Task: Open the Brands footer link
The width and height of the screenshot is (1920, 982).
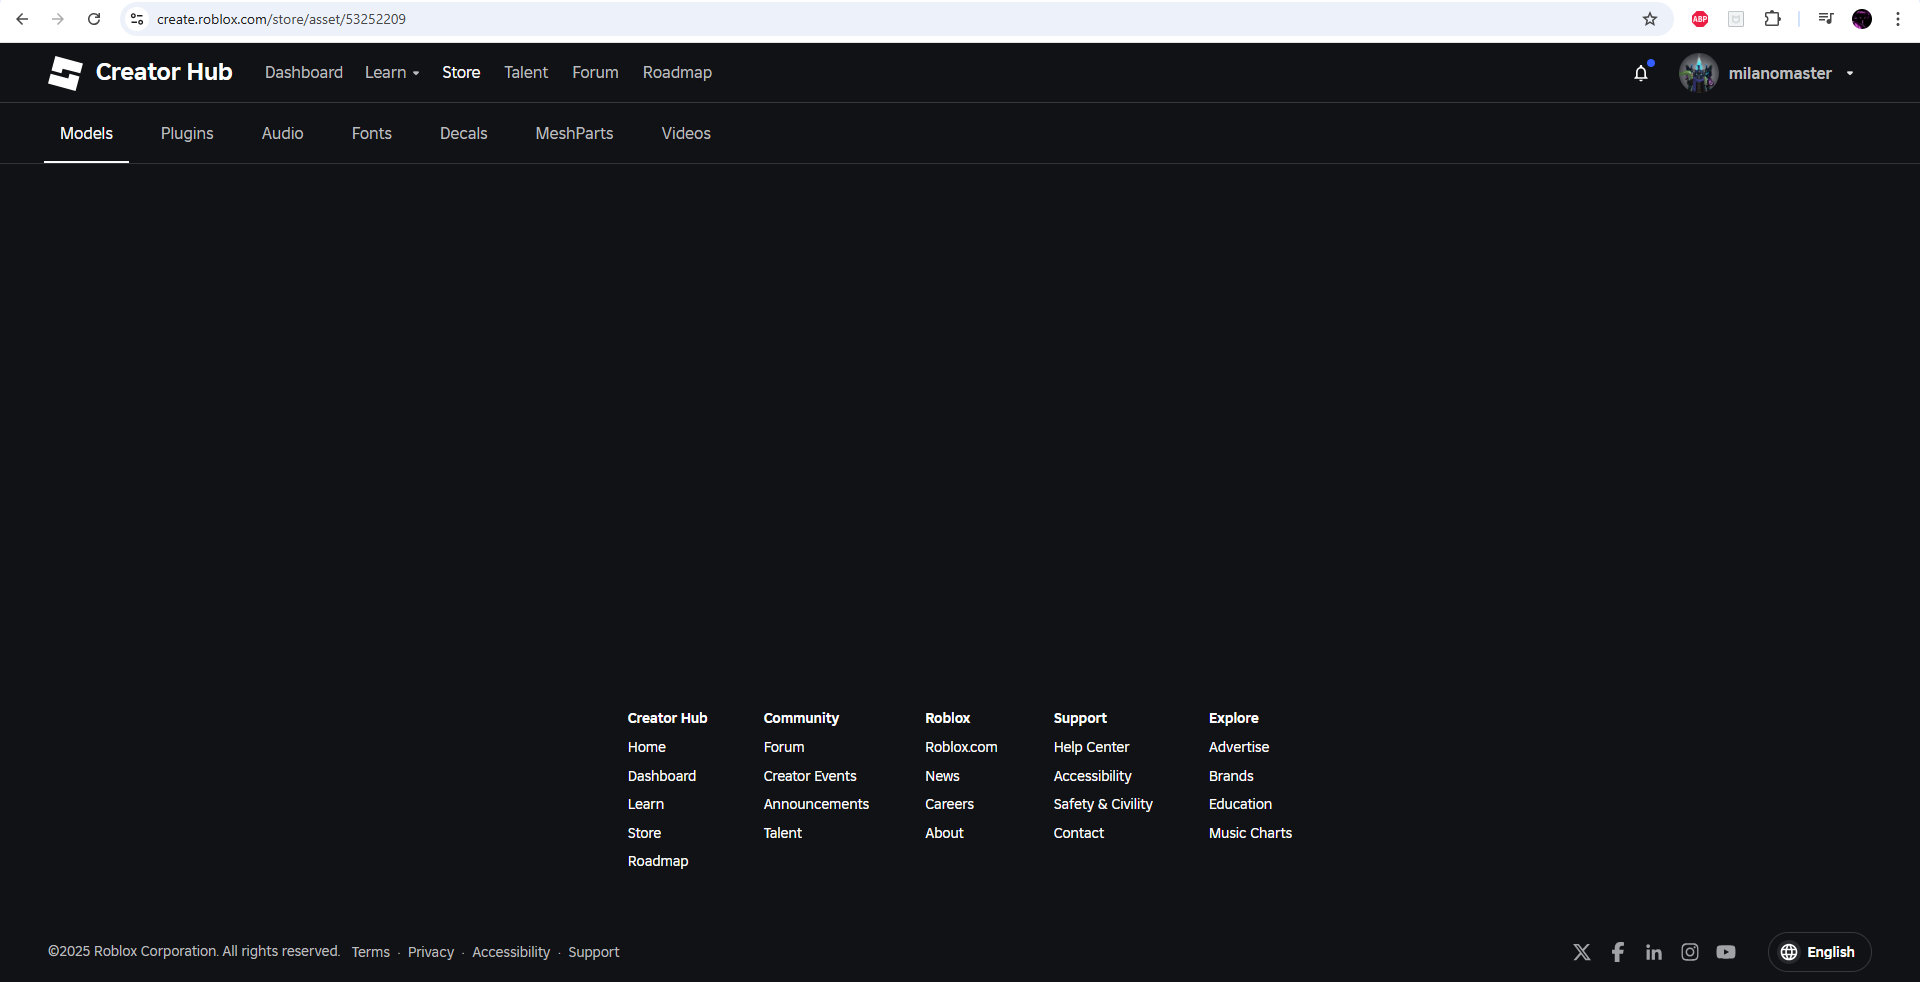Action: pos(1231,776)
